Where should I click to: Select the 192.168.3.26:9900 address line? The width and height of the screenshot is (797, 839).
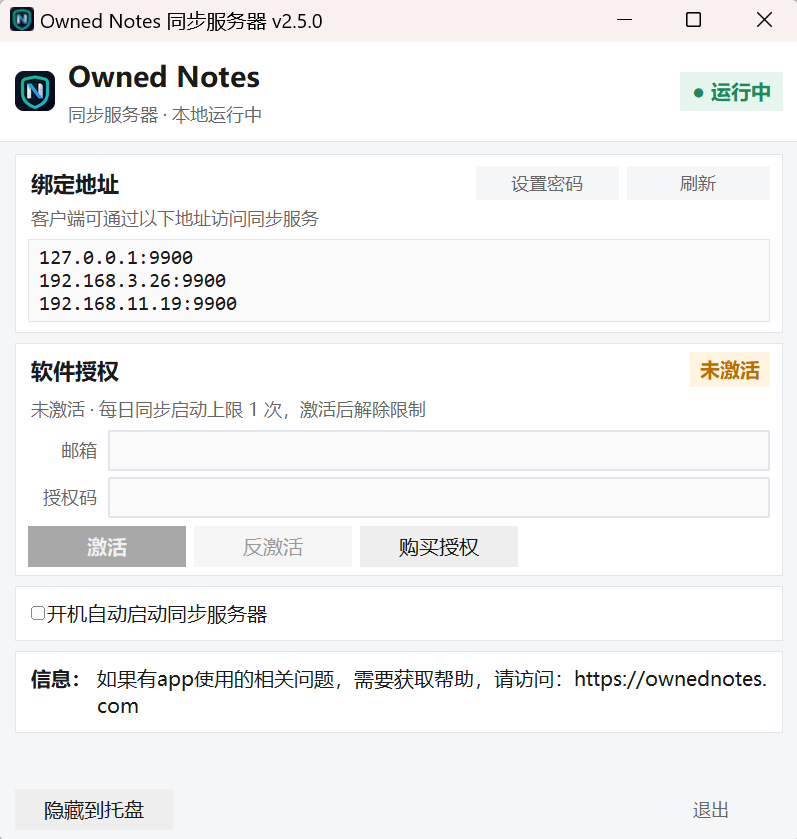pos(133,280)
